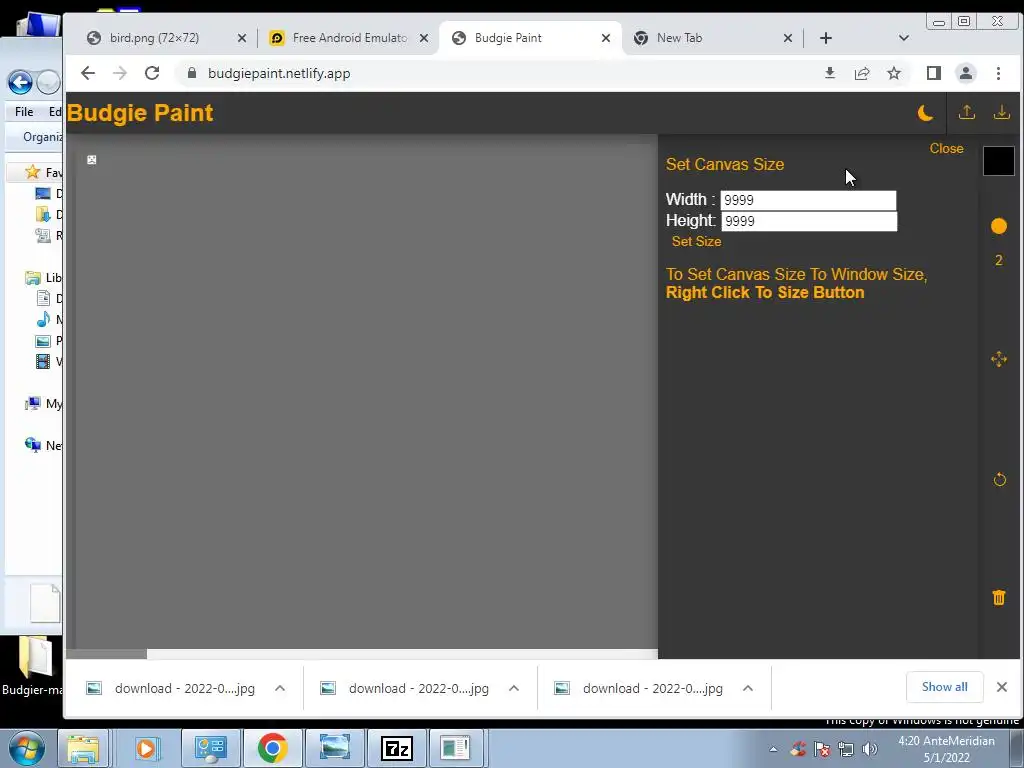This screenshot has height=768, width=1024.
Task: Open media player from taskbar
Action: [147, 748]
